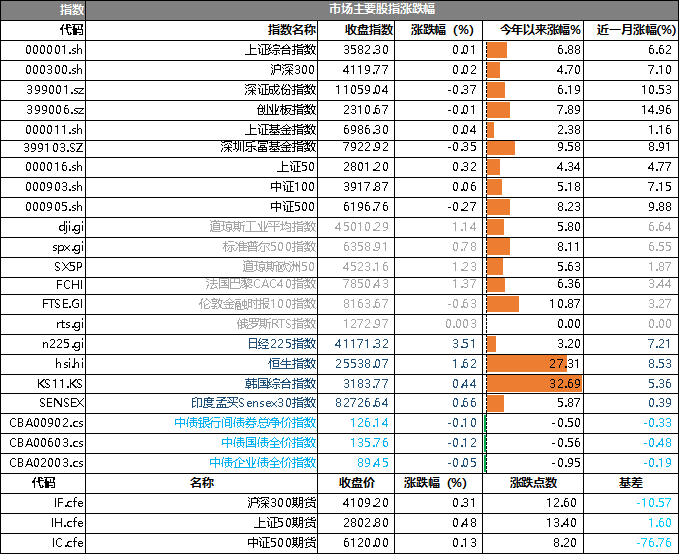Select the 道琼斯欧洲50 name cell

pyautogui.click(x=202, y=267)
